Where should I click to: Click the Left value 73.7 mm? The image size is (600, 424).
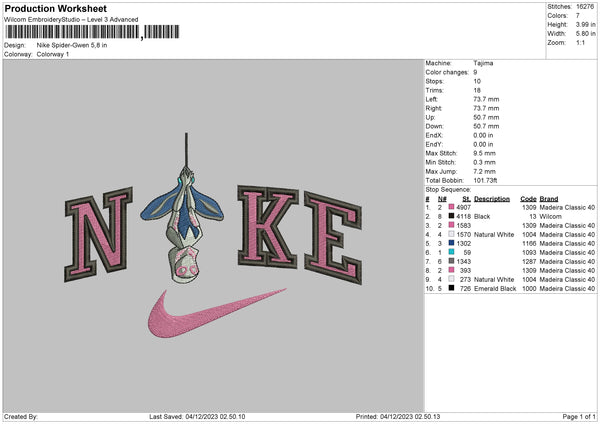click(486, 99)
